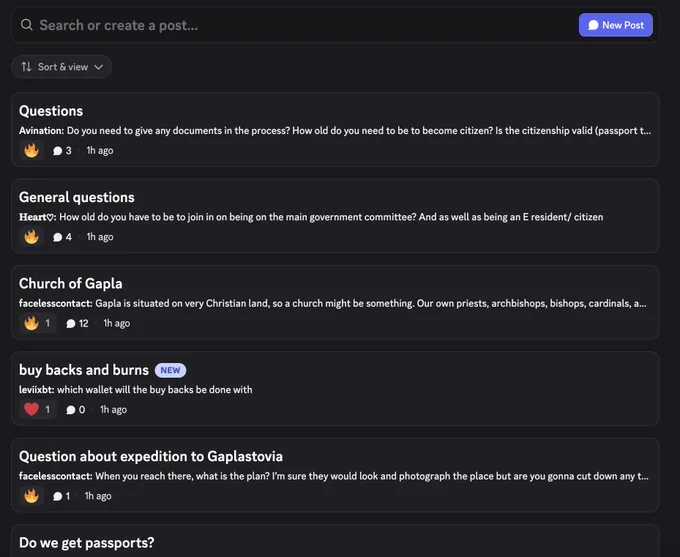This screenshot has height=557, width=680.
Task: Click comment icon on buy backs post
Action: pyautogui.click(x=71, y=410)
